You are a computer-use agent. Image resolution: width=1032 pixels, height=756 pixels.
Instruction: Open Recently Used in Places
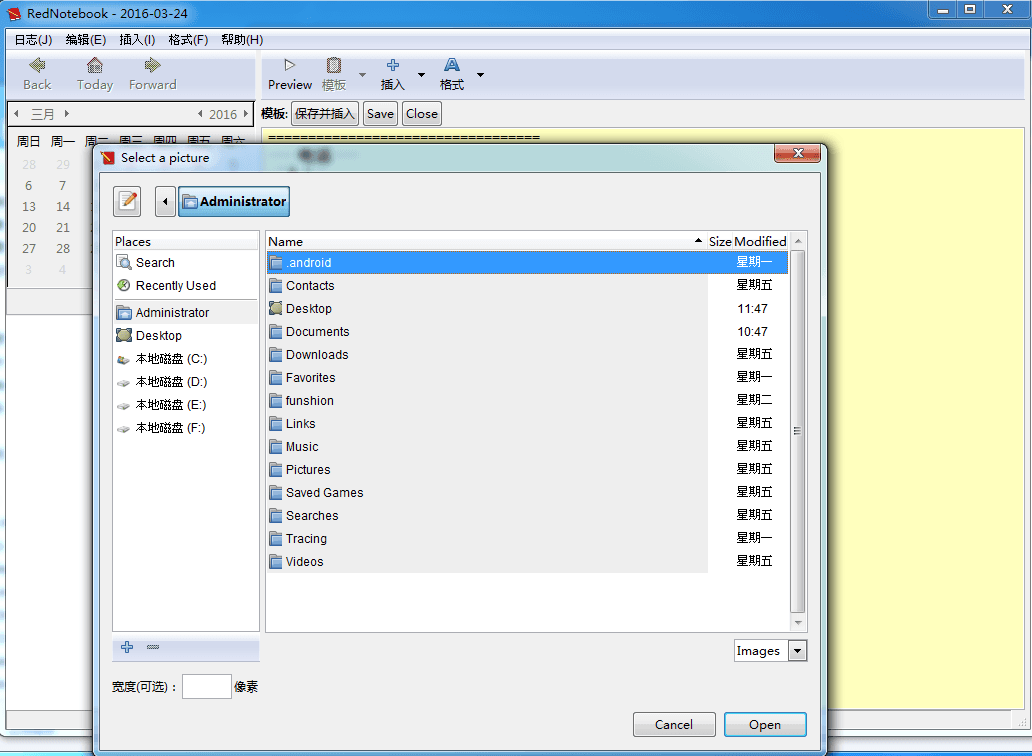pos(186,286)
